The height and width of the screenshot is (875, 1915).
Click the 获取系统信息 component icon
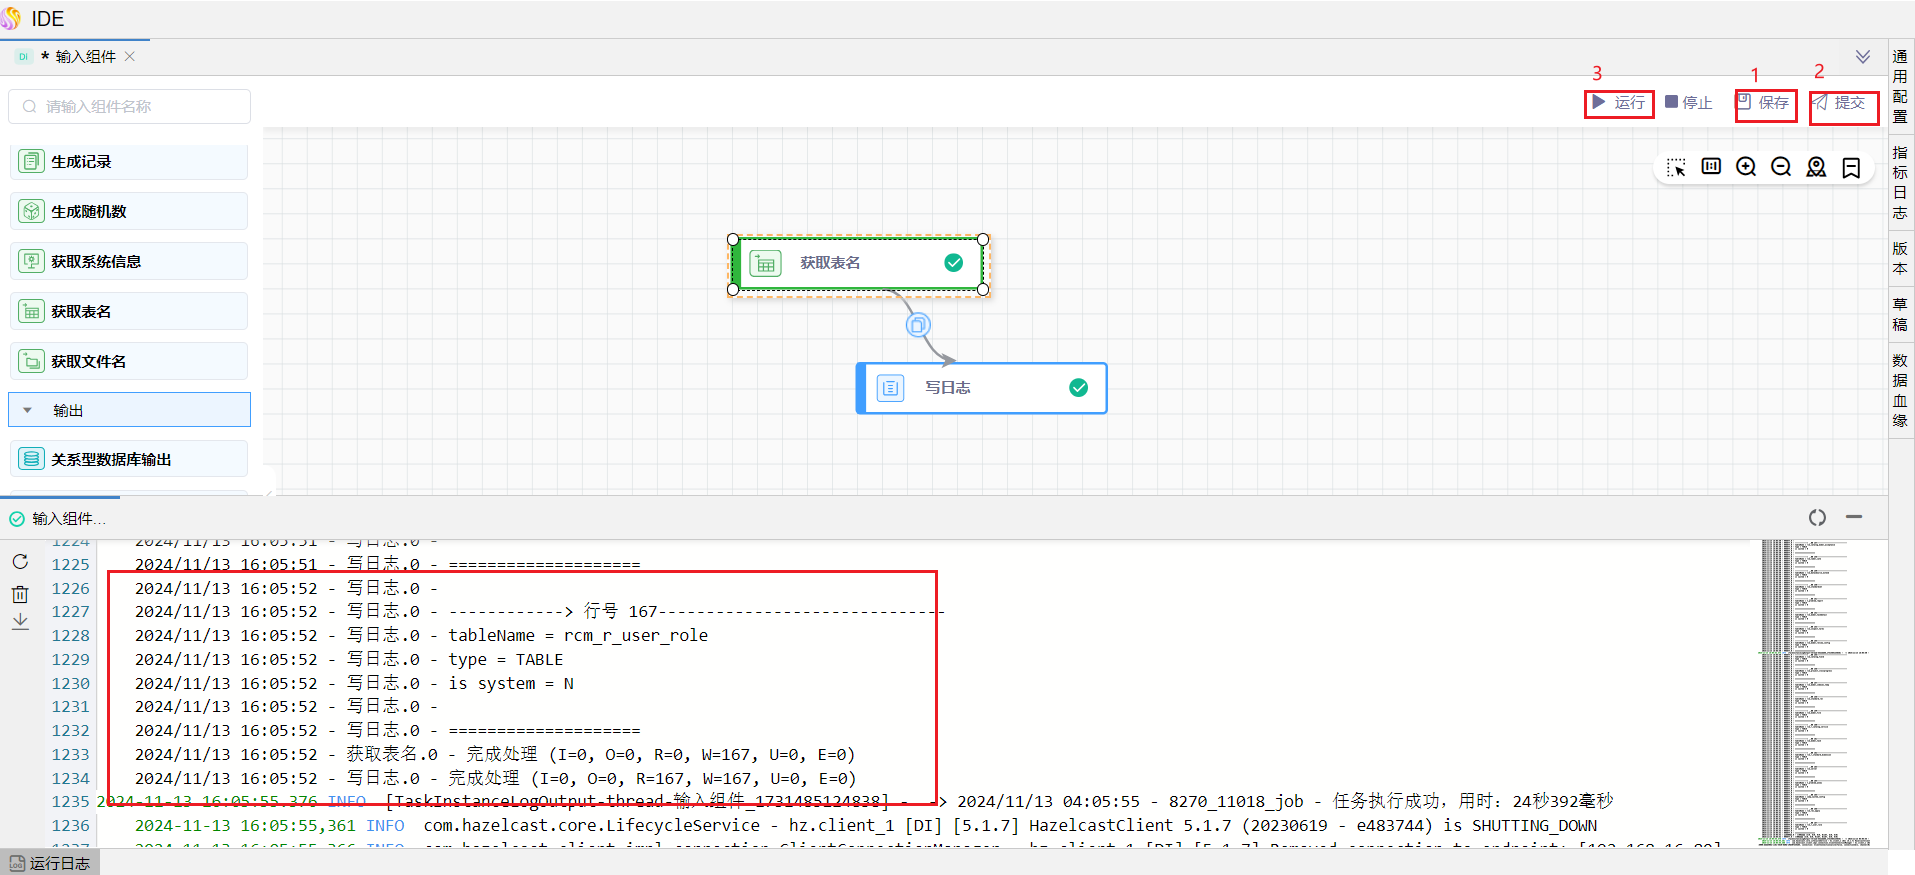click(32, 262)
